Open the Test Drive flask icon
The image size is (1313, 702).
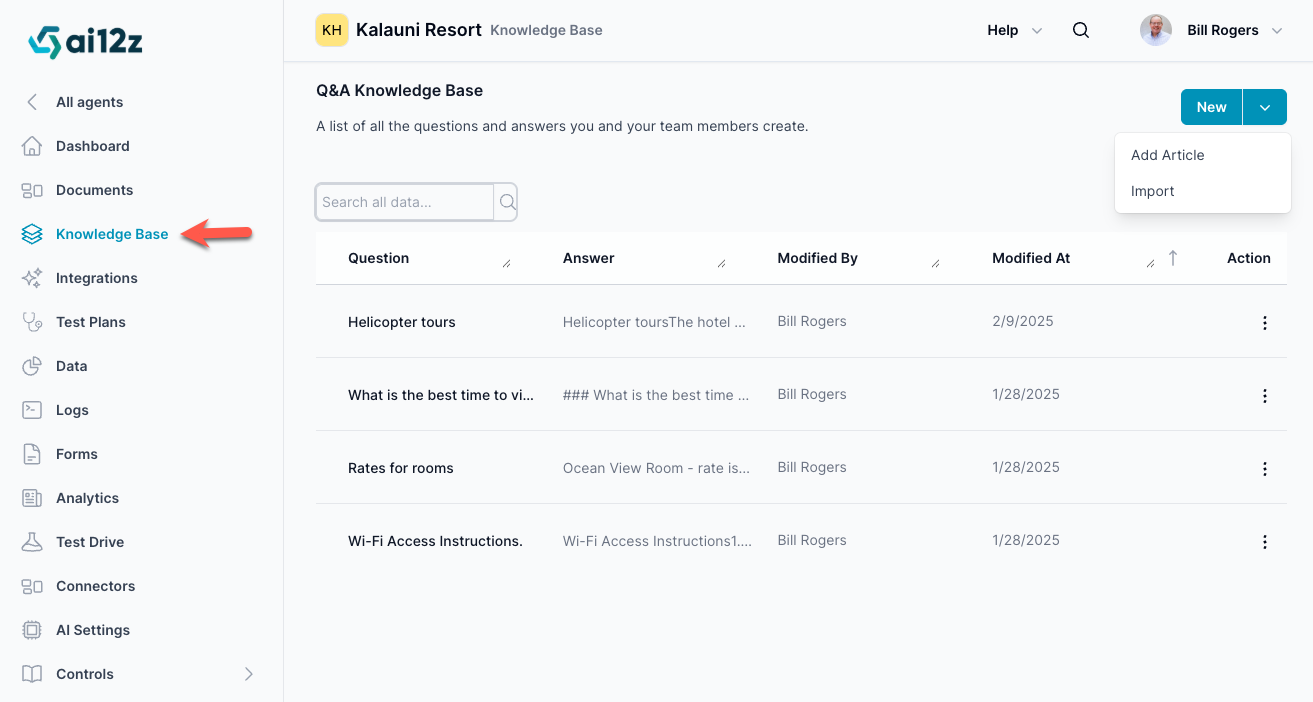[x=32, y=542]
